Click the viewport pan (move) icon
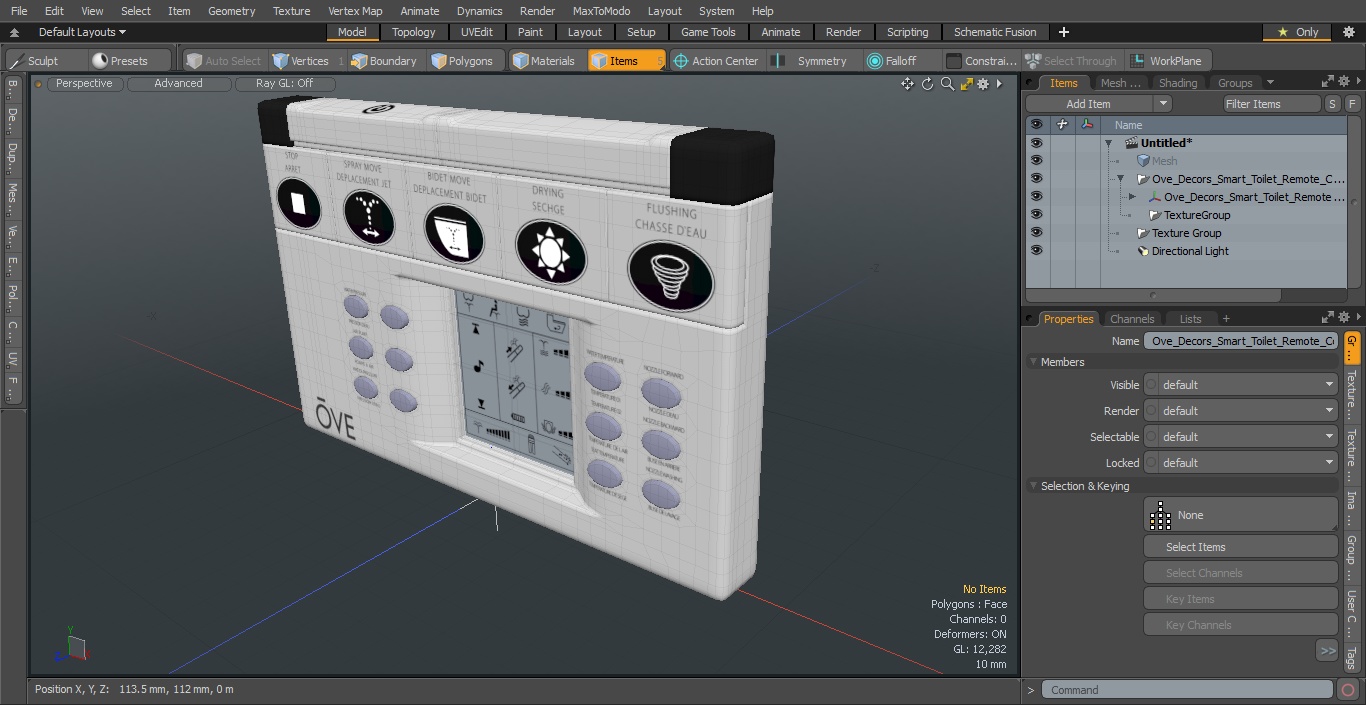Image resolution: width=1366 pixels, height=705 pixels. point(907,84)
